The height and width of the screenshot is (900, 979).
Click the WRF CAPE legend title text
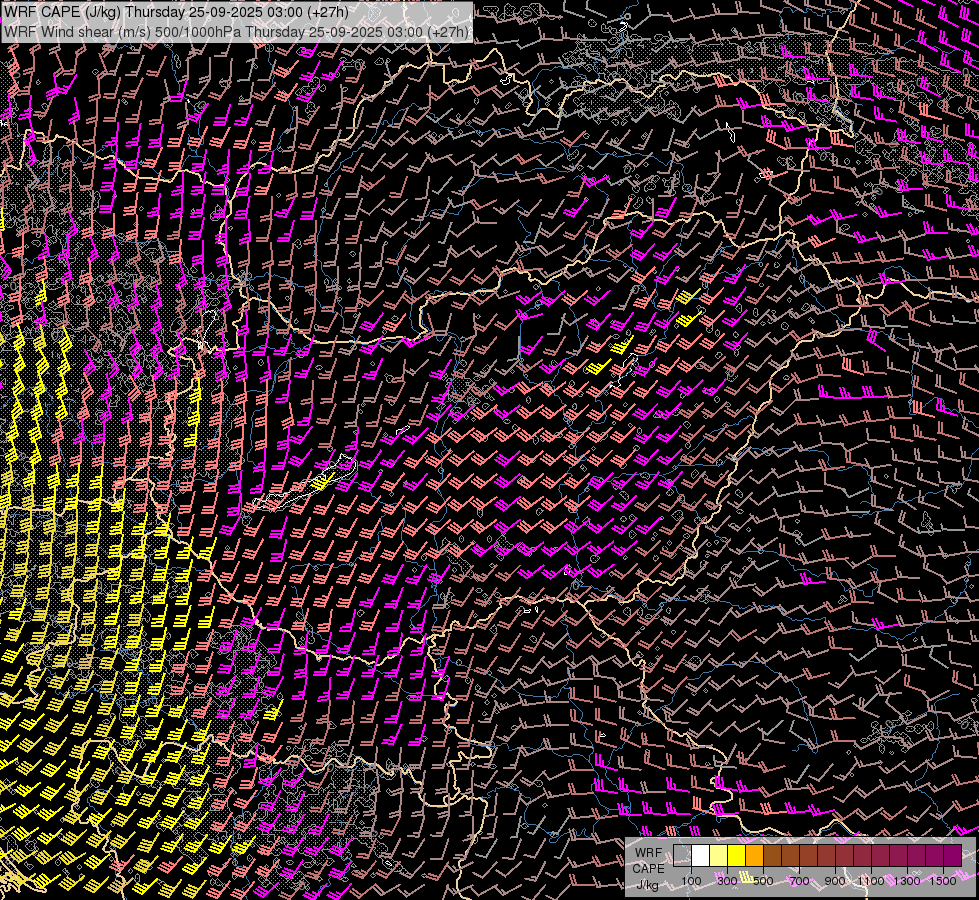tap(648, 861)
